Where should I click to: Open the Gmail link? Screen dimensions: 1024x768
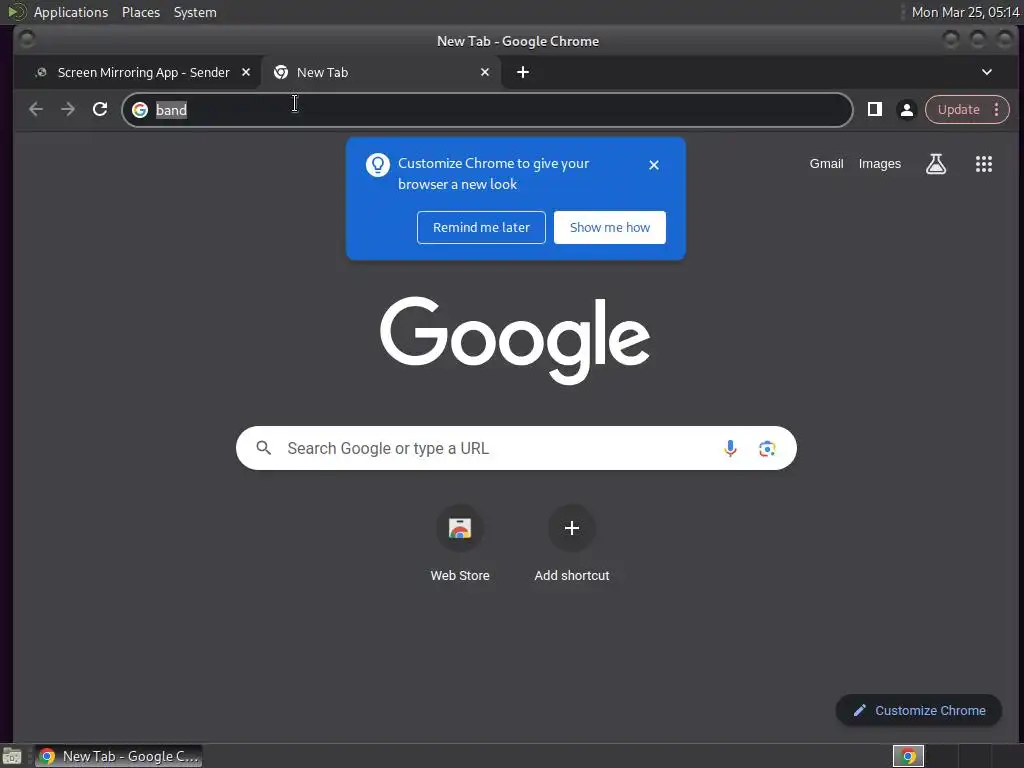(826, 164)
